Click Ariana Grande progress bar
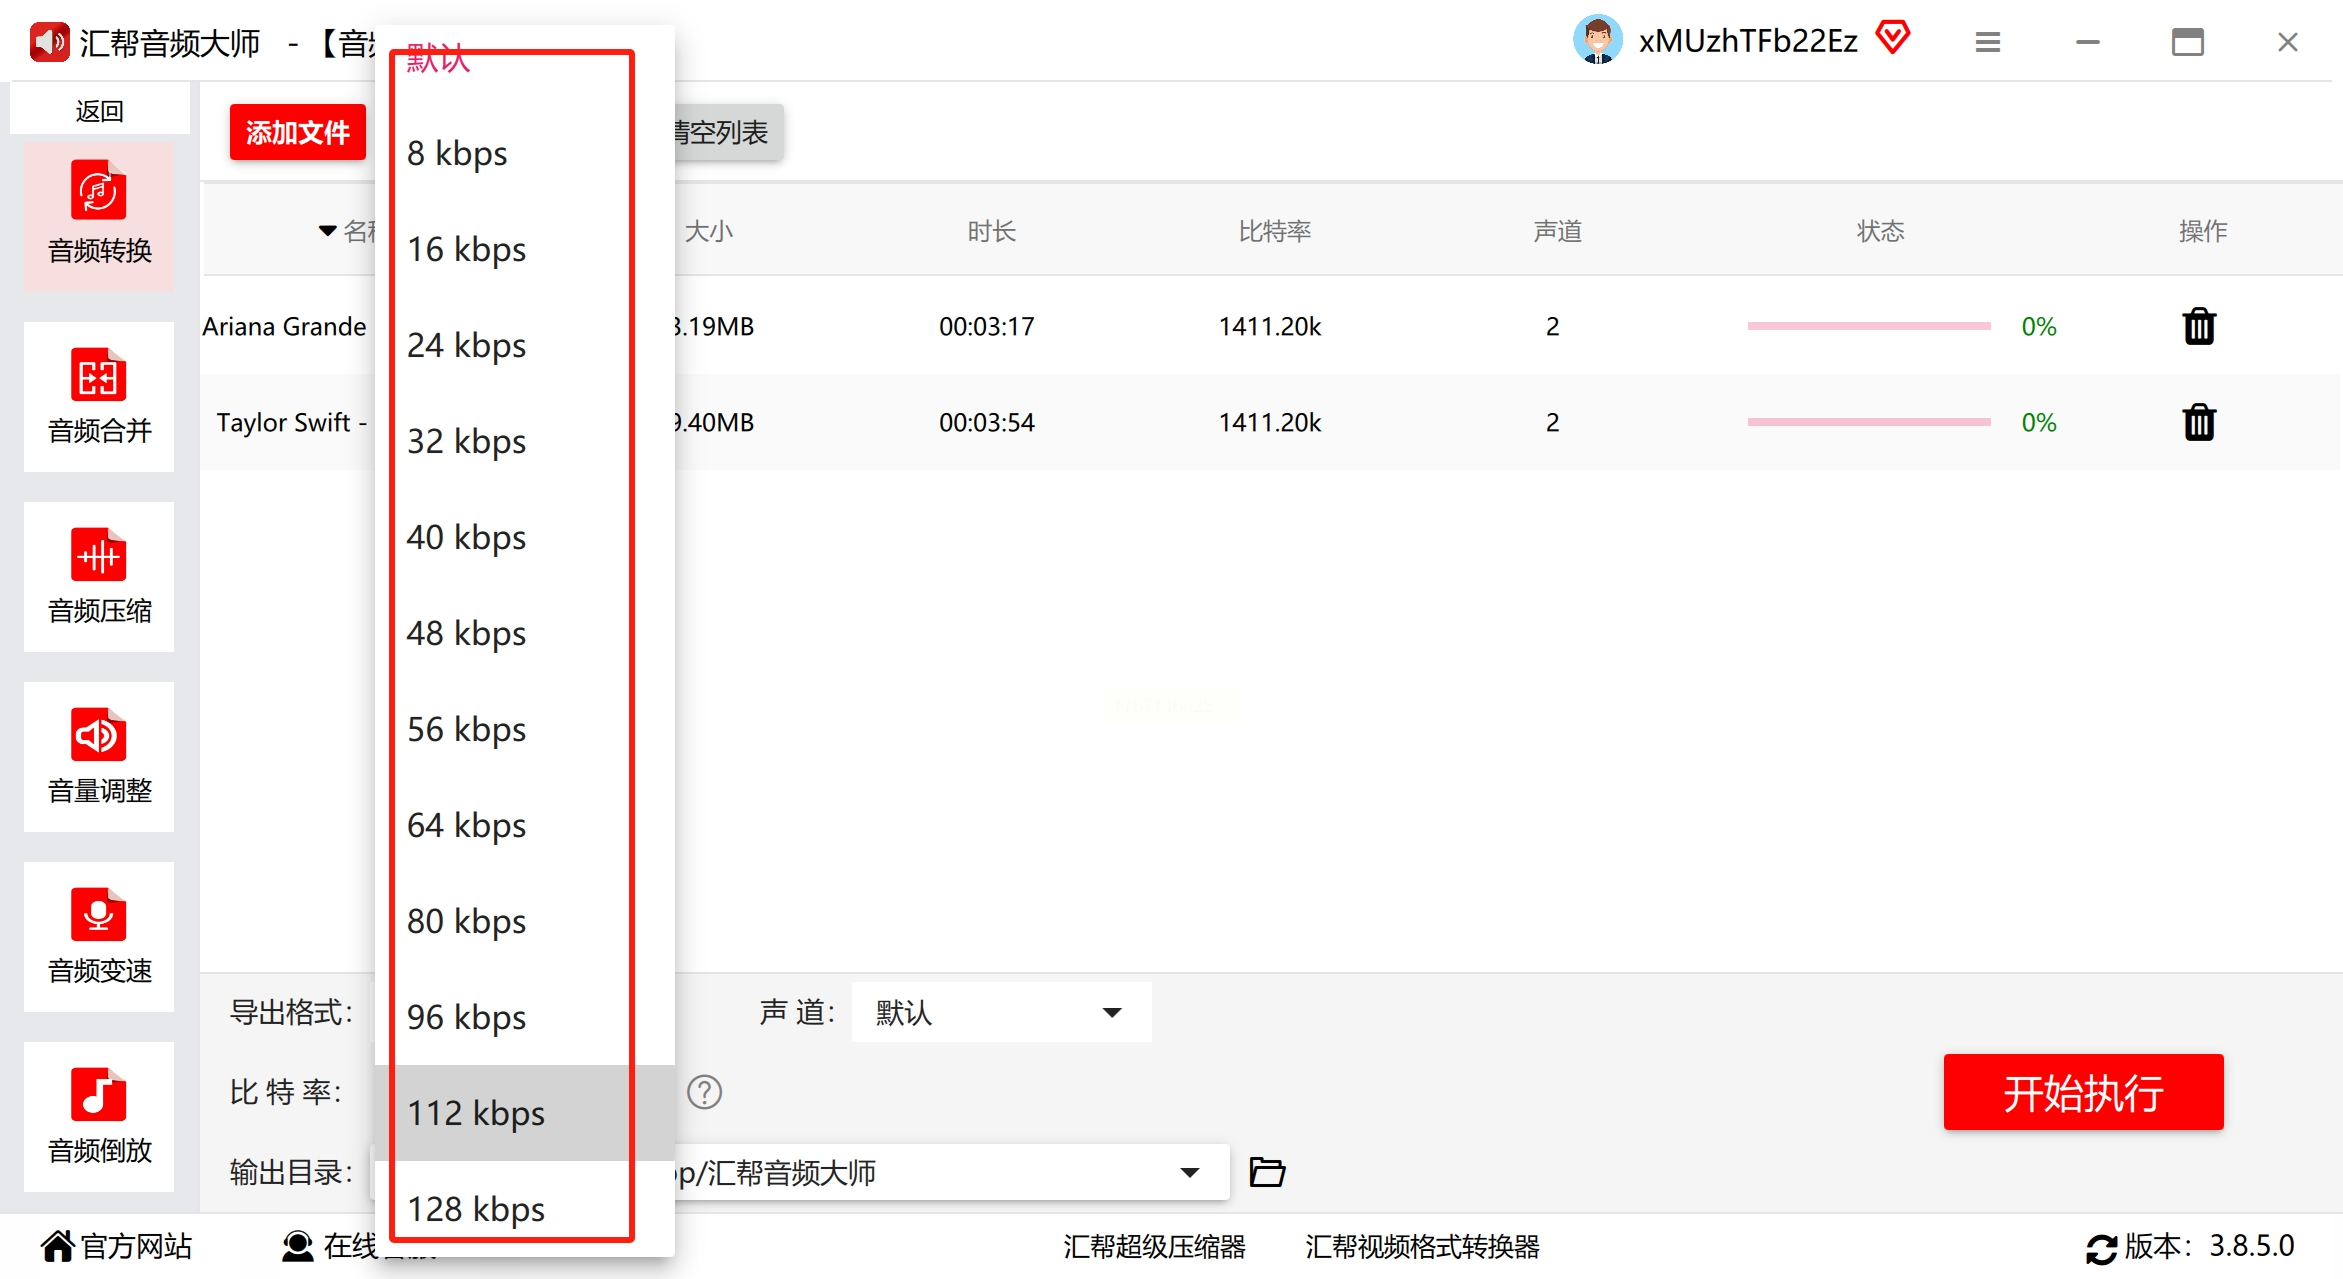The image size is (2343, 1279). coord(1868,327)
